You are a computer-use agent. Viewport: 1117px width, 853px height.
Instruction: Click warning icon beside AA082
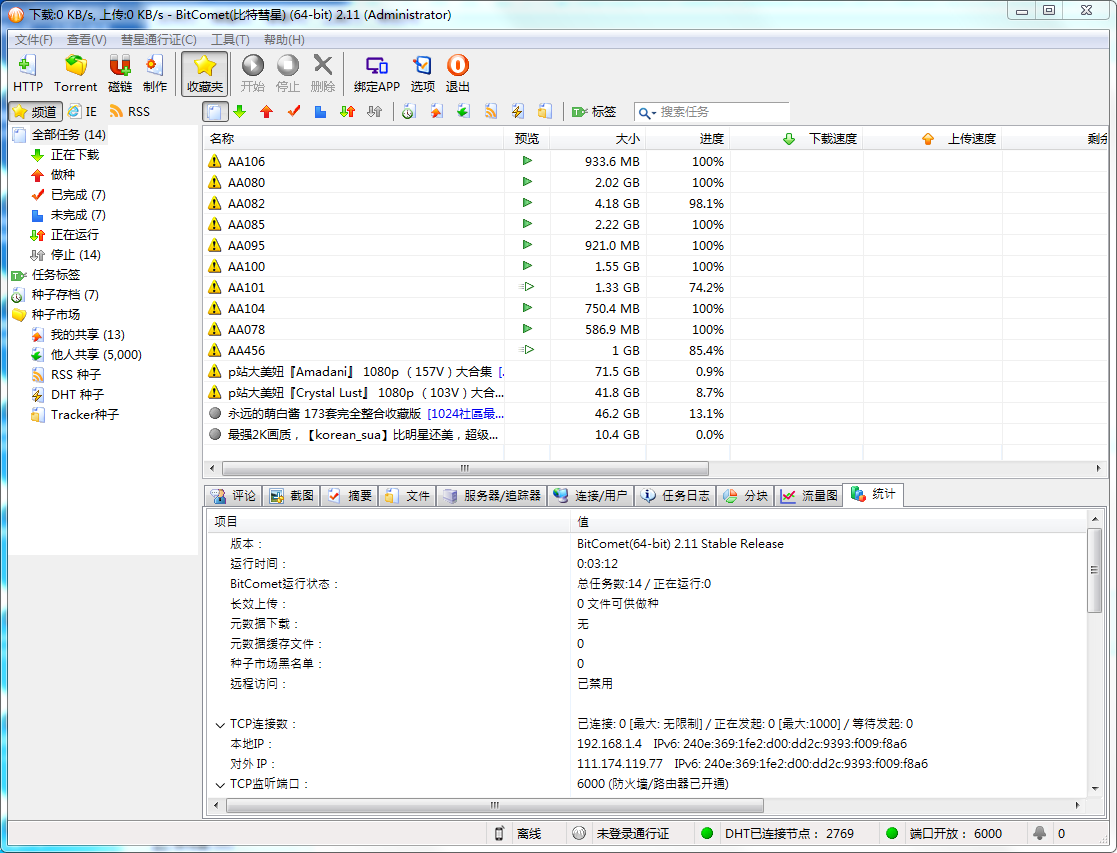[x=214, y=203]
